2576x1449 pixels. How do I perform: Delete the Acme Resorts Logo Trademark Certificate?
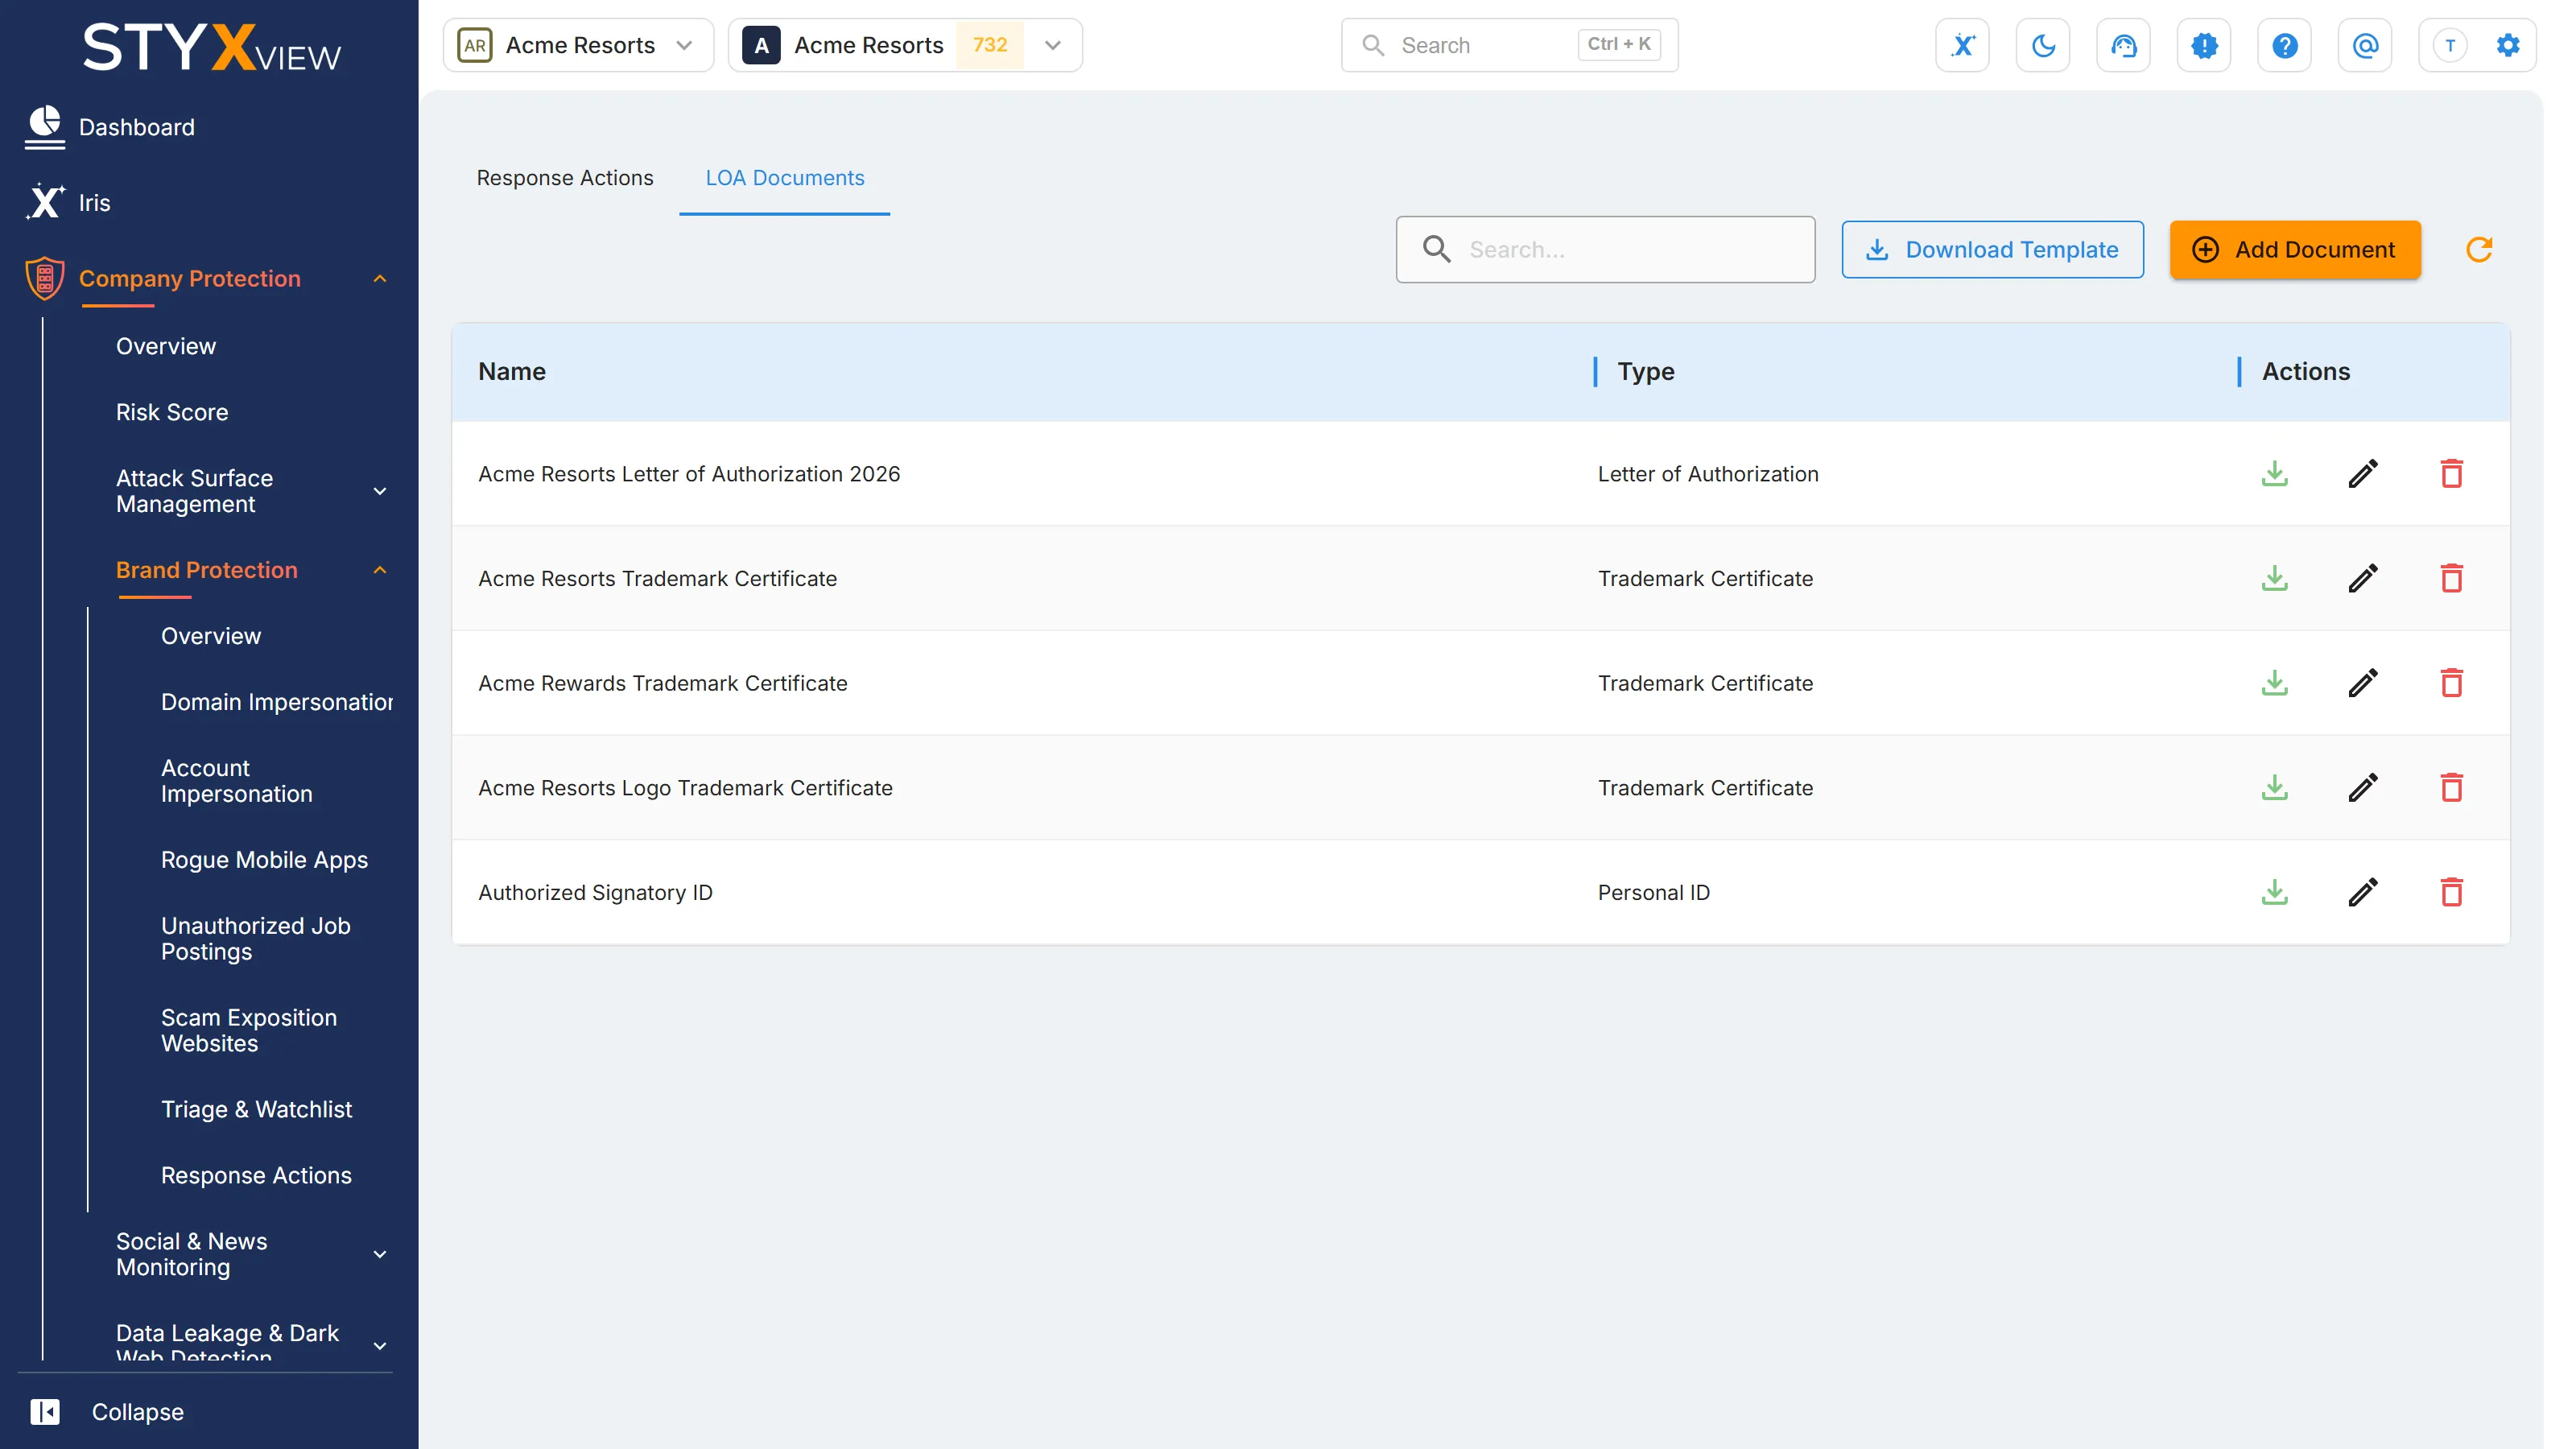[x=2451, y=787]
